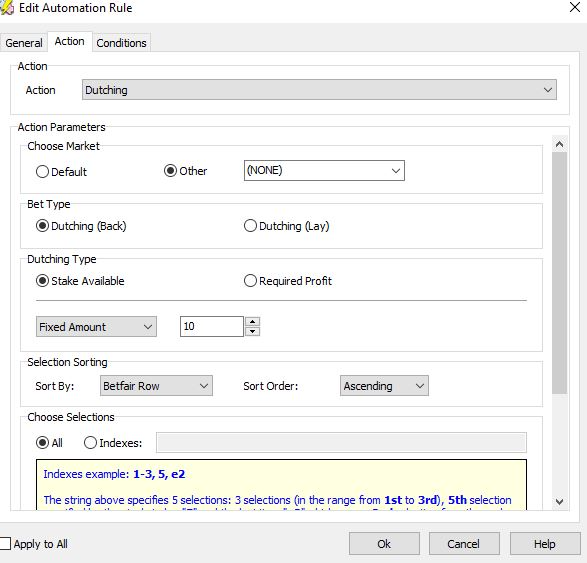
Task: Expand the Sort Order Ascending dropdown
Action: tap(384, 386)
